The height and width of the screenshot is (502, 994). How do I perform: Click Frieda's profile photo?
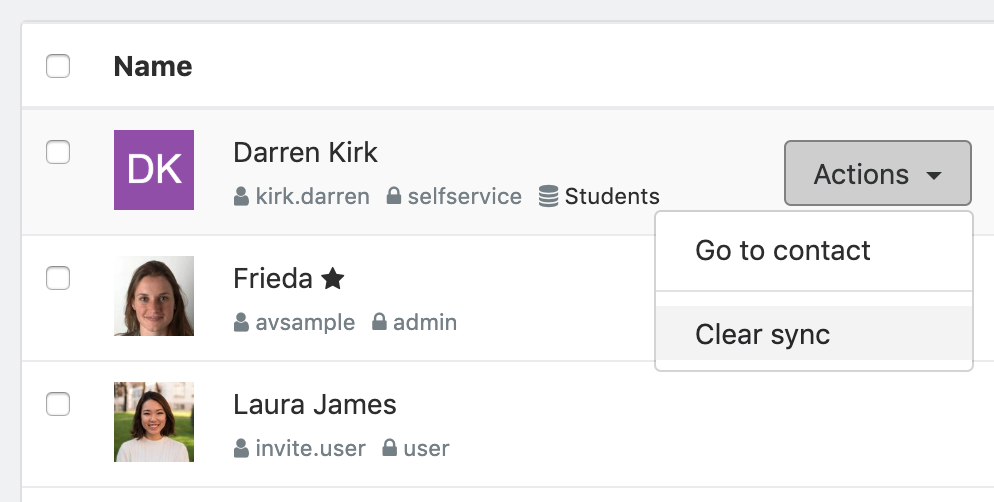[x=154, y=296]
